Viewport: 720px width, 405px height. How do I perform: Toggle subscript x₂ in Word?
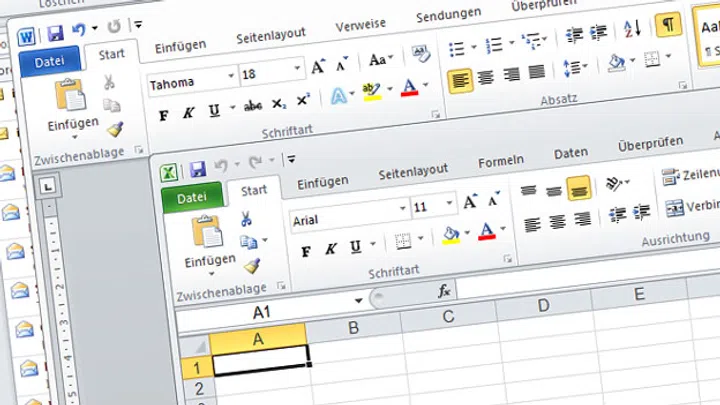[x=278, y=104]
